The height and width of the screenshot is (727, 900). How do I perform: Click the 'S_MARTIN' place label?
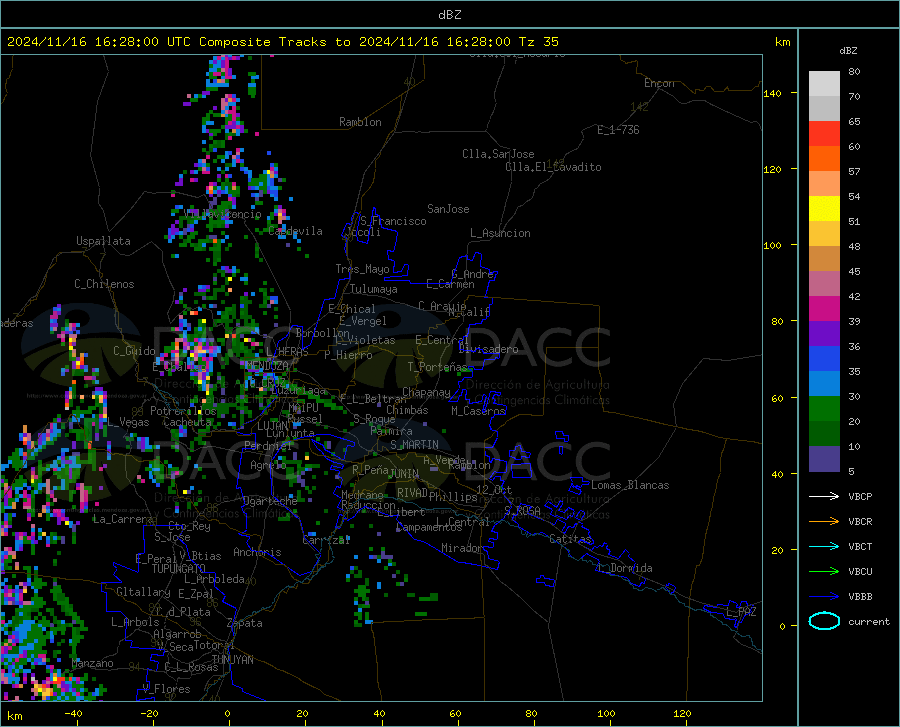click(x=414, y=445)
